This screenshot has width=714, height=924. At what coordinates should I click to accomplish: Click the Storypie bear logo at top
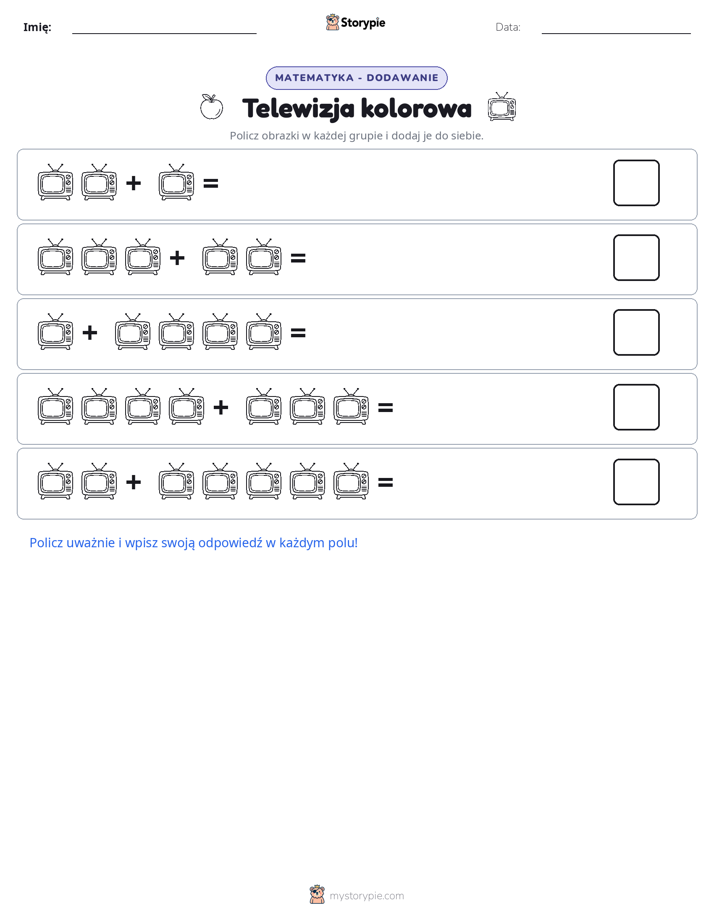332,22
